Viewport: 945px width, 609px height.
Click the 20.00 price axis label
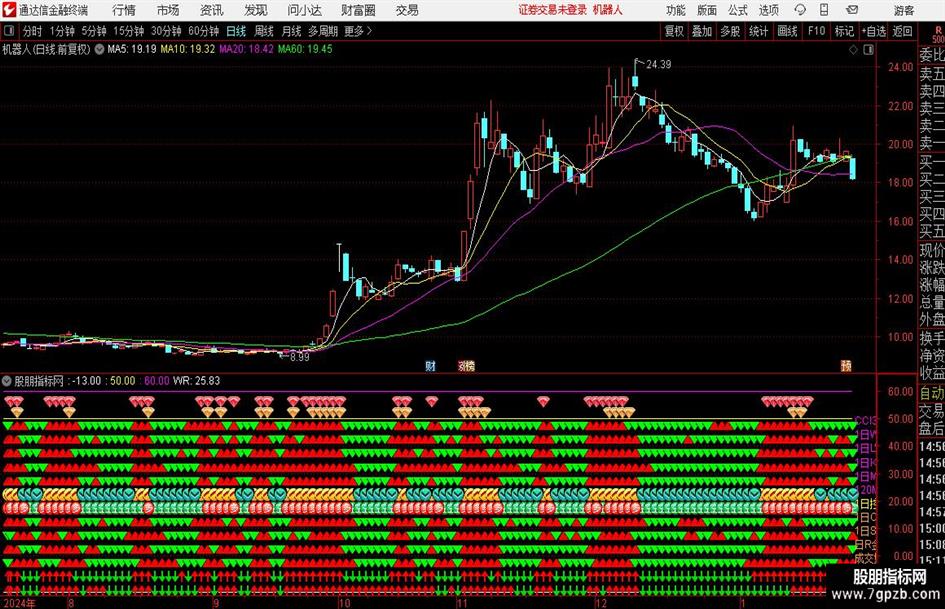[900, 144]
